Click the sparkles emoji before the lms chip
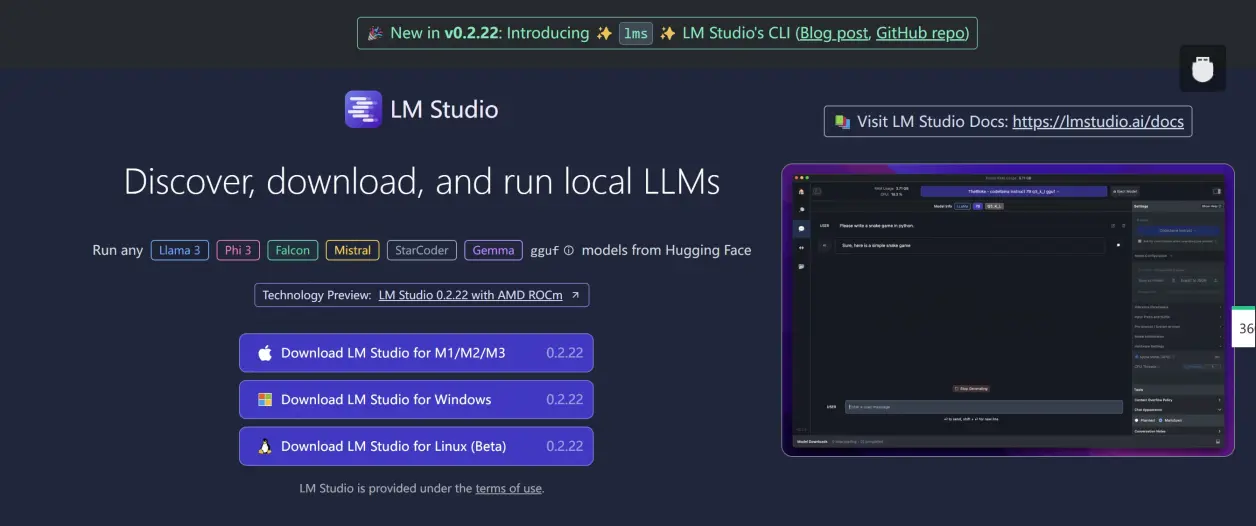The width and height of the screenshot is (1256, 526). point(604,33)
